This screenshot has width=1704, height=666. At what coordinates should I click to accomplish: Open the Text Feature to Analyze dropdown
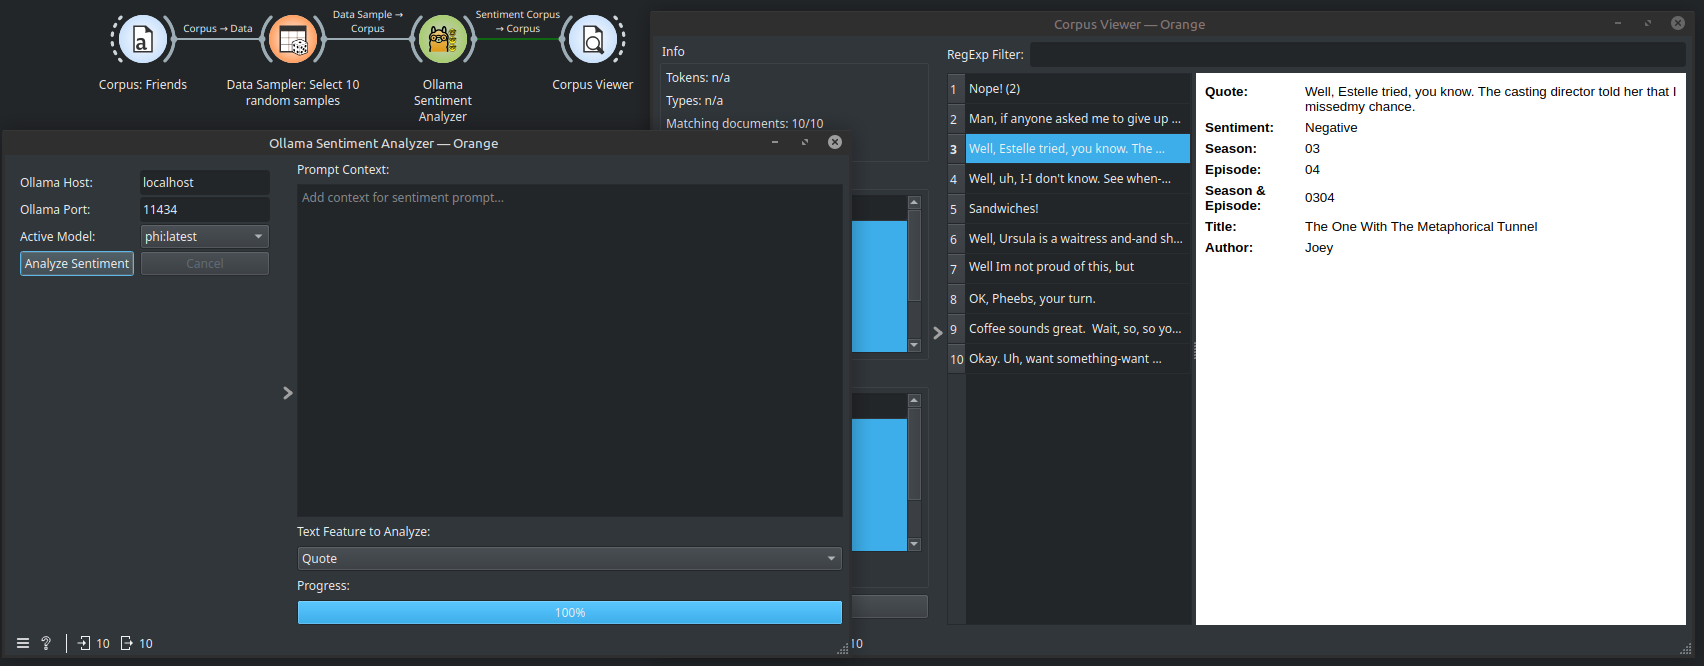click(x=570, y=558)
